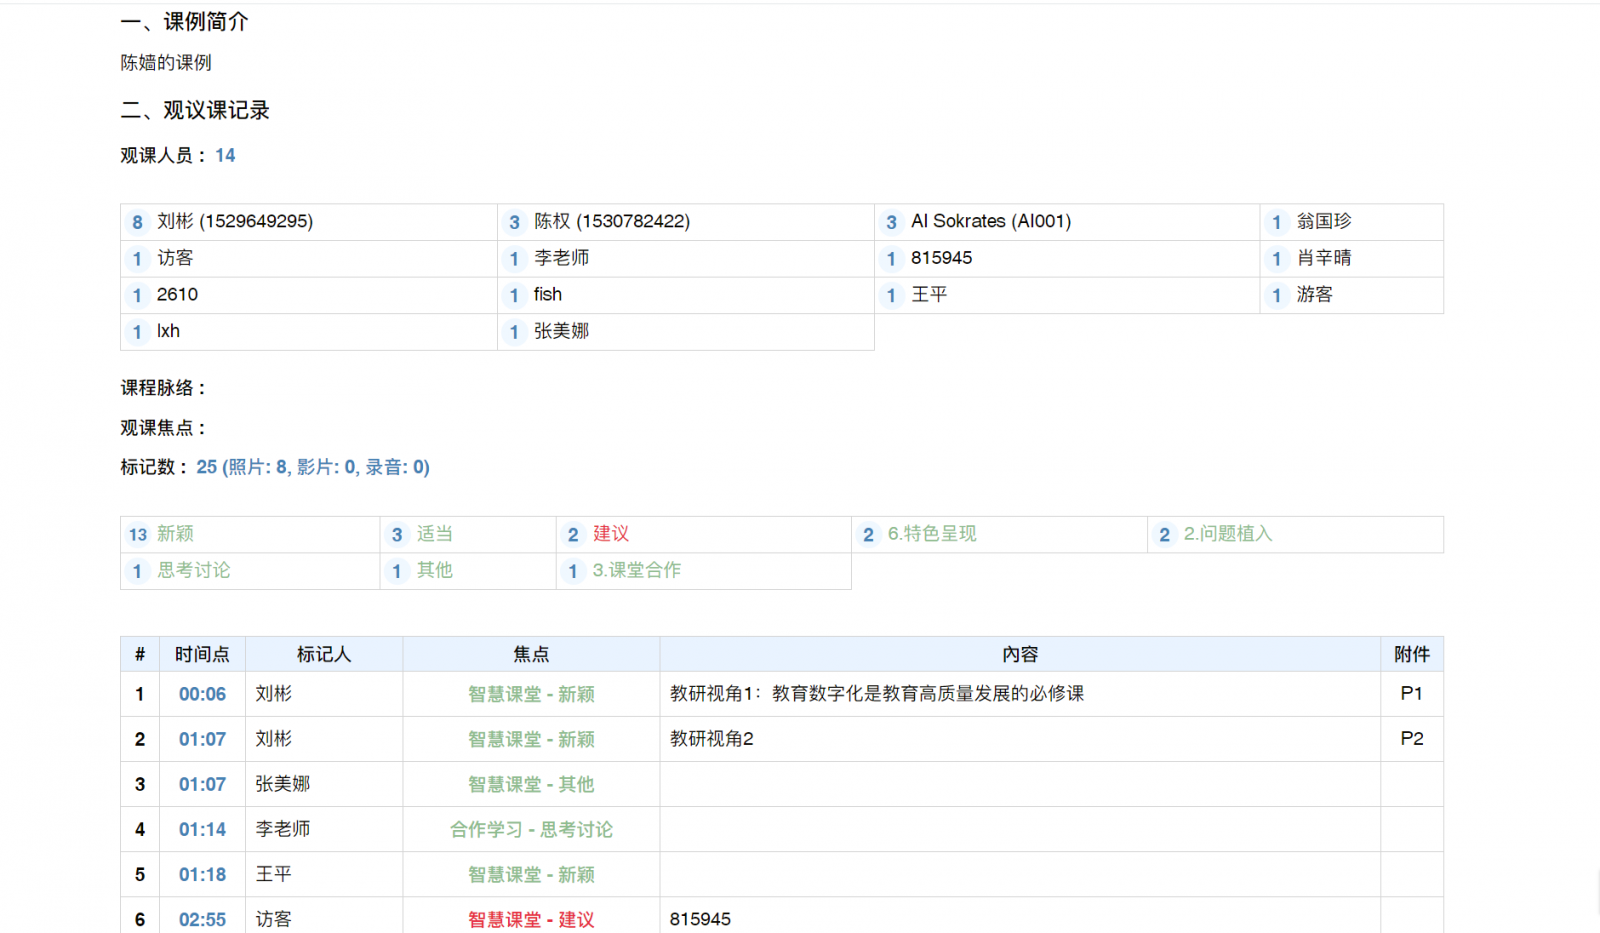Click the 2.问题植入 focus tag
The width and height of the screenshot is (1600, 933).
[1227, 534]
